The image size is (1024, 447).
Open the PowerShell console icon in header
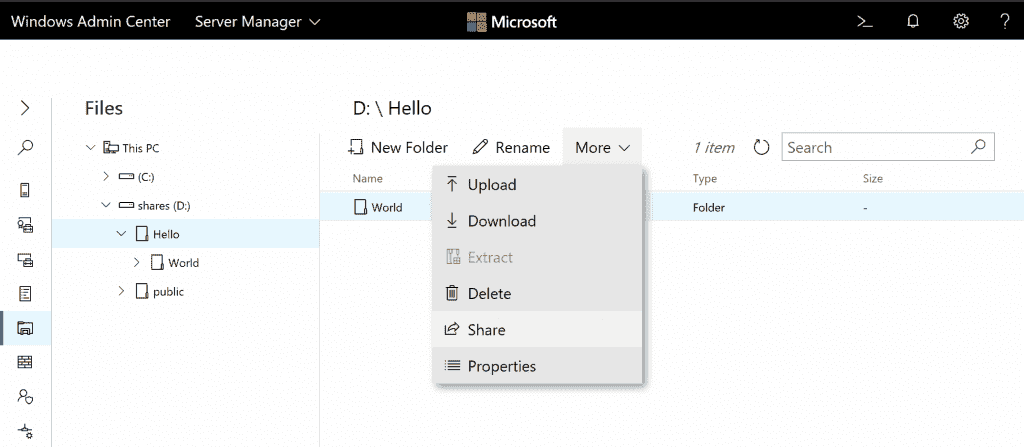(x=865, y=22)
